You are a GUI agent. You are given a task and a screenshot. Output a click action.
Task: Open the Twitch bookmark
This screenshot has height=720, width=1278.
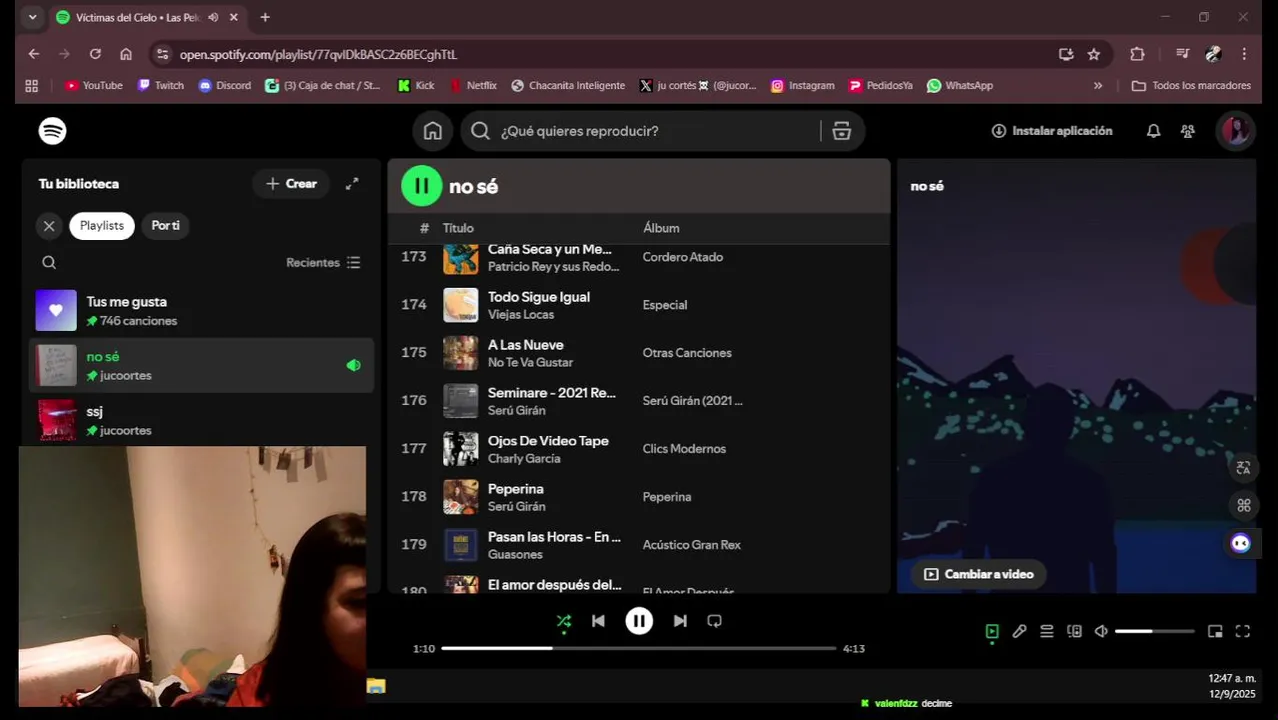pos(161,86)
